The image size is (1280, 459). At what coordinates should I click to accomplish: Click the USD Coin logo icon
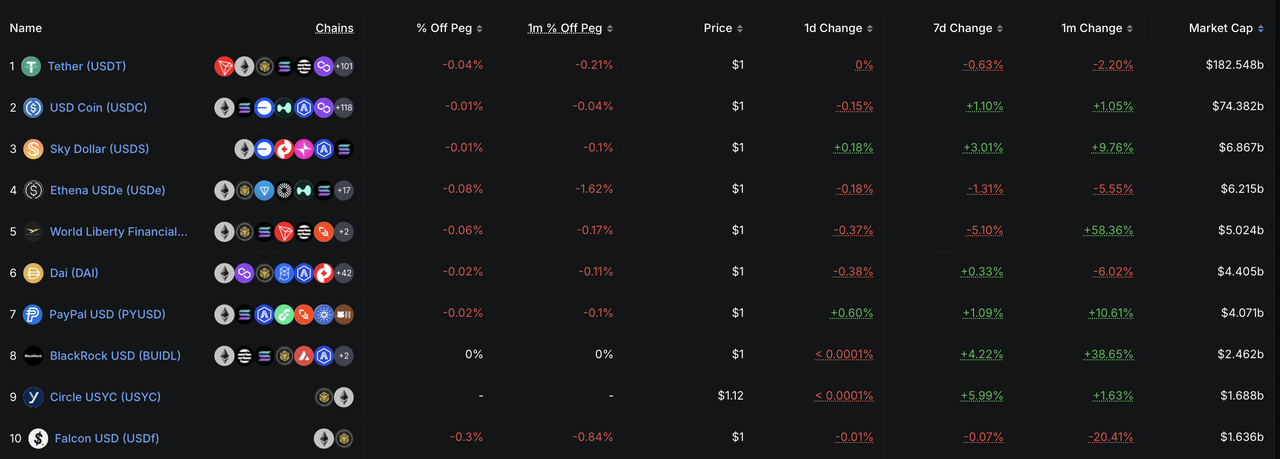click(x=33, y=107)
